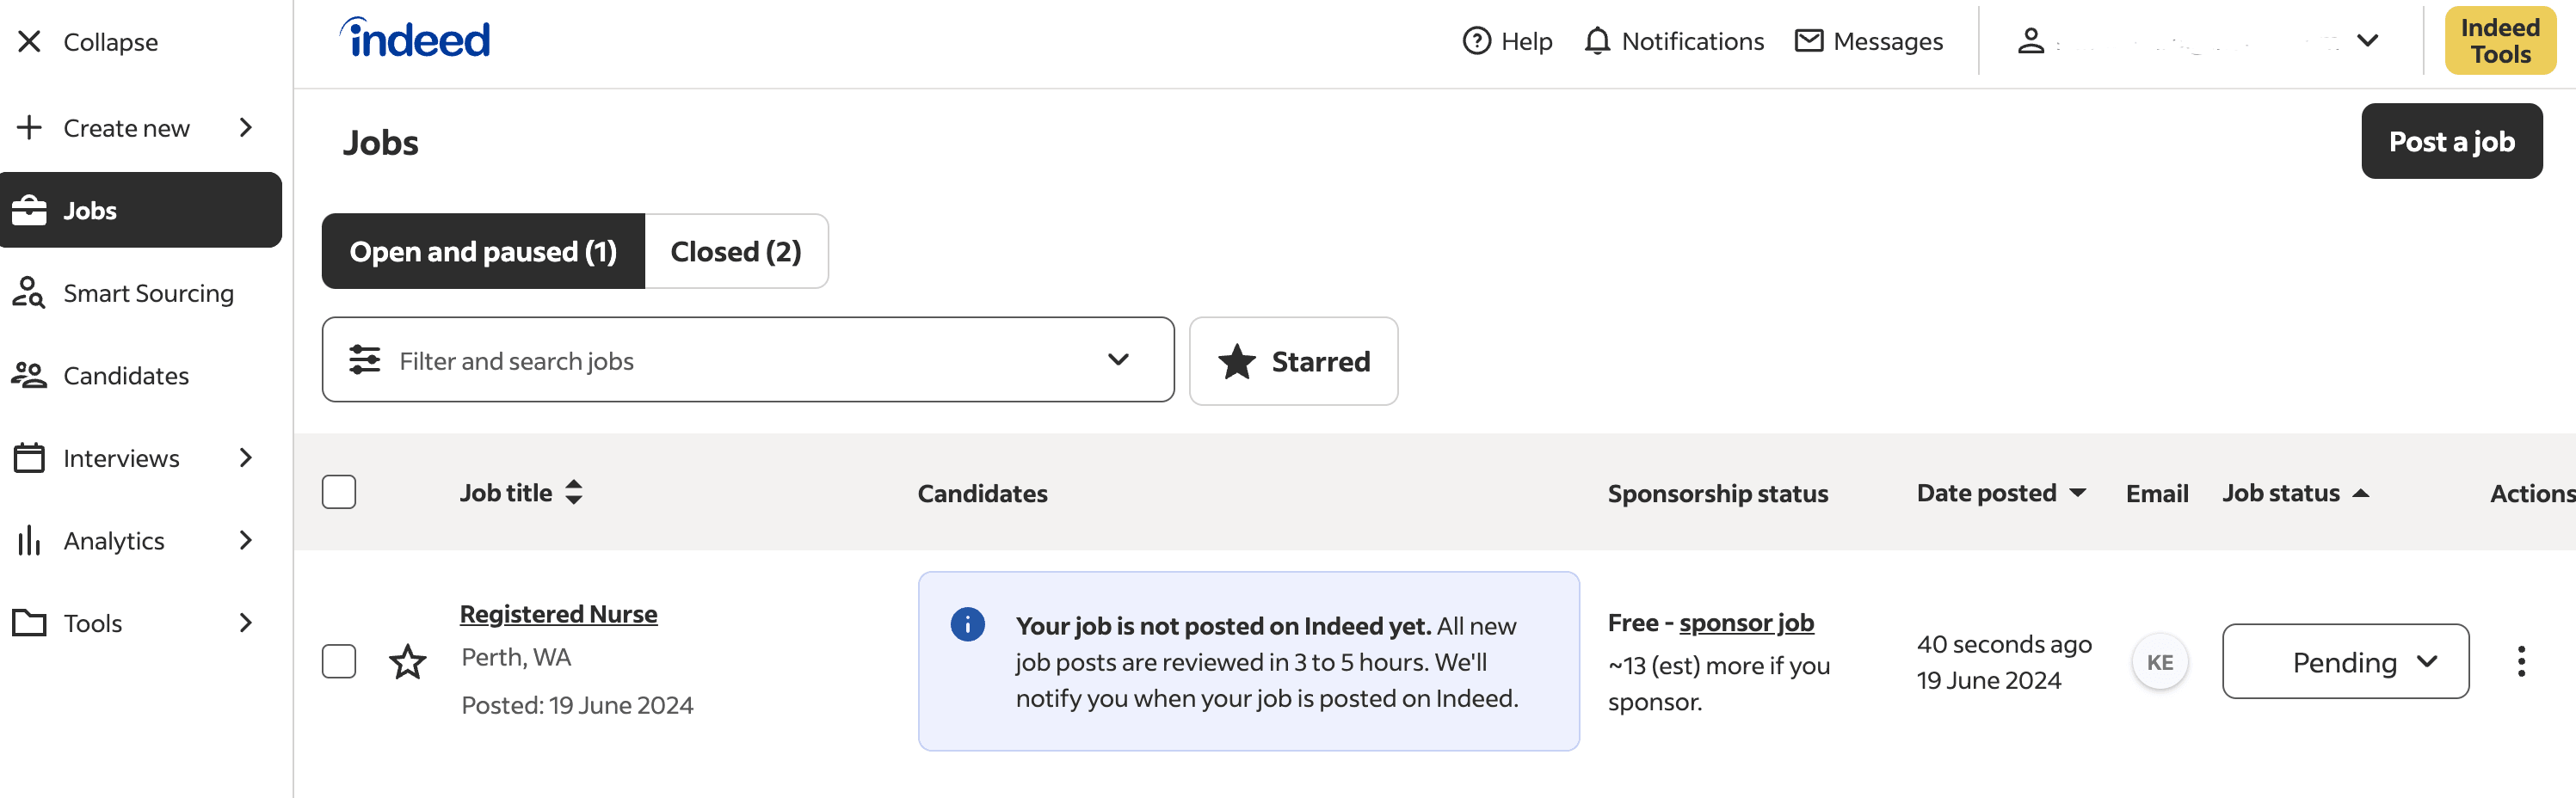Expand the Analytics sidebar submenu

pos(245,541)
